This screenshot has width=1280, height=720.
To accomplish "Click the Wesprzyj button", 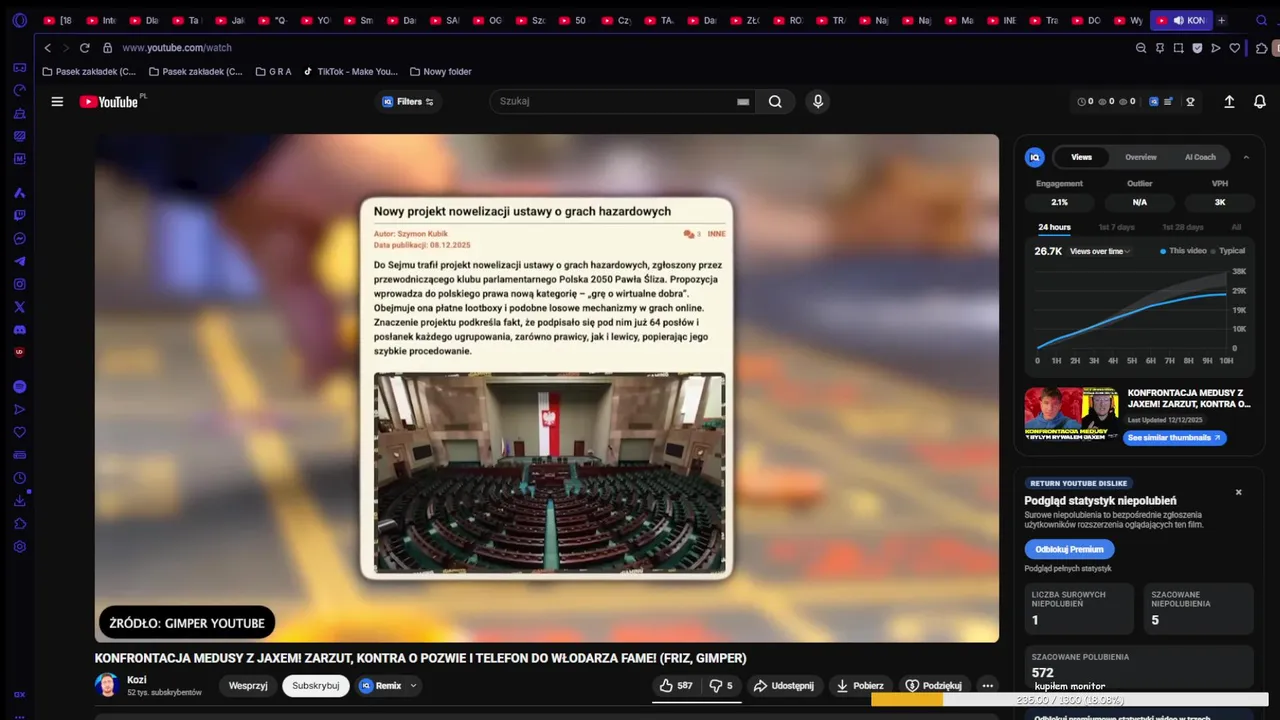I will tap(248, 685).
